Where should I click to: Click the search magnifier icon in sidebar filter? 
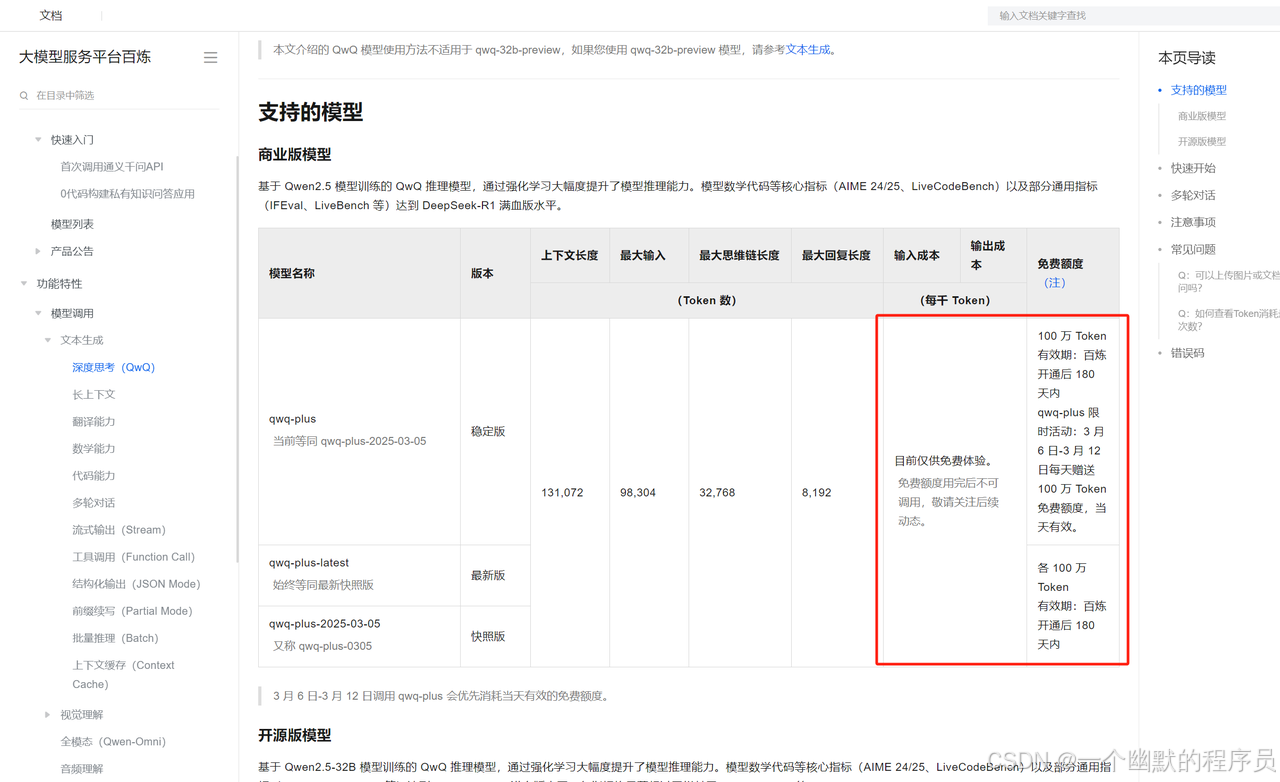point(24,96)
